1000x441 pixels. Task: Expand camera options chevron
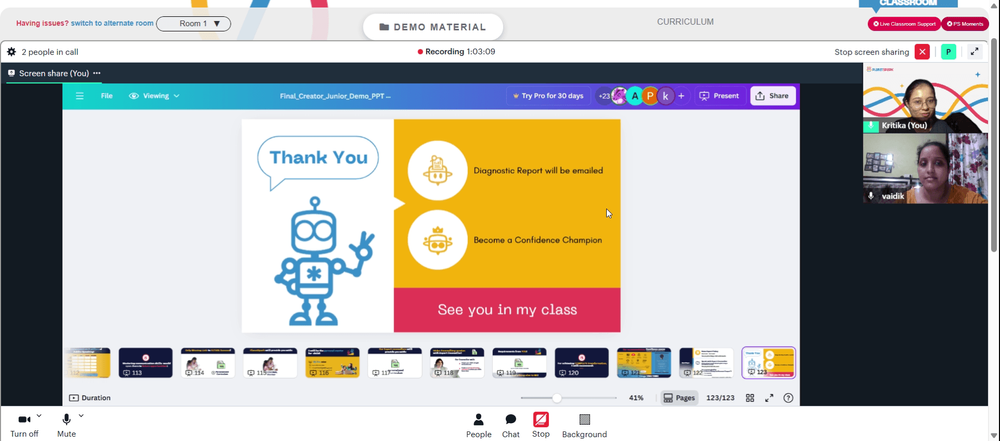click(39, 415)
